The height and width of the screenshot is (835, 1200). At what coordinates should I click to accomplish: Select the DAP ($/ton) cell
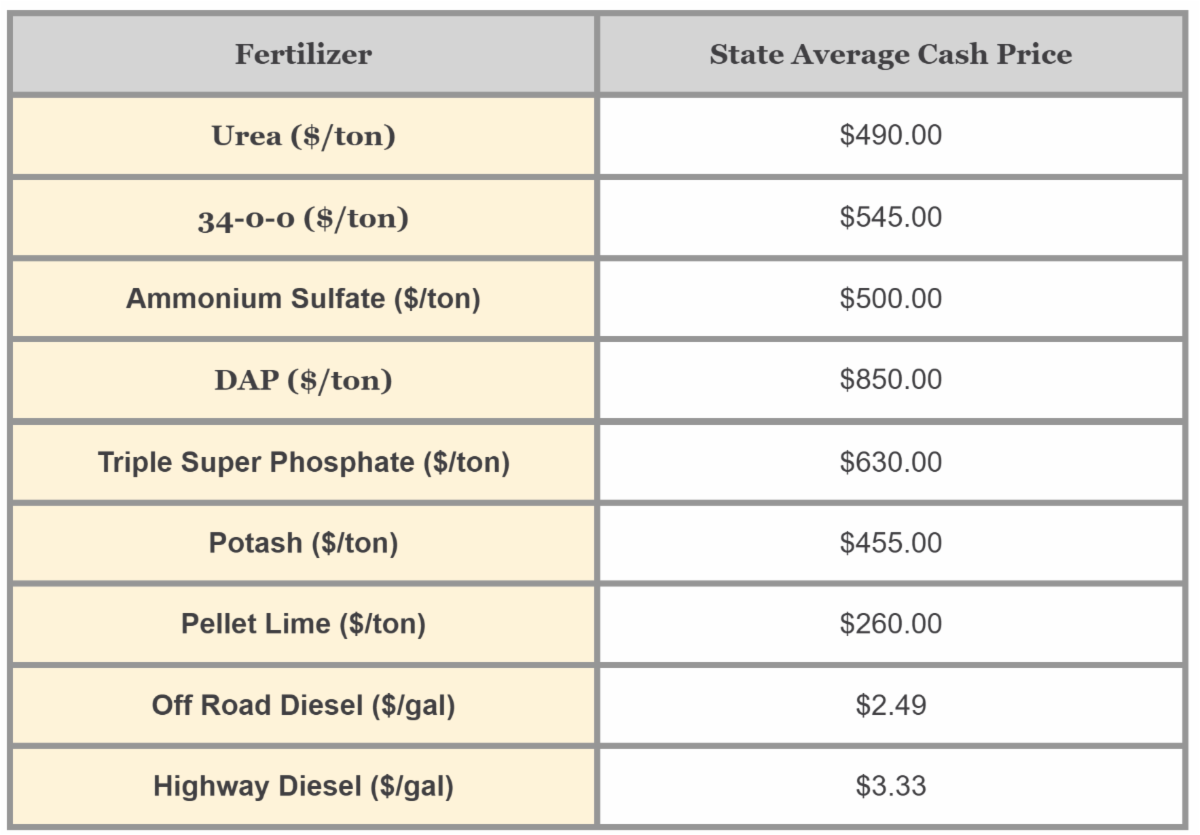[x=303, y=380]
